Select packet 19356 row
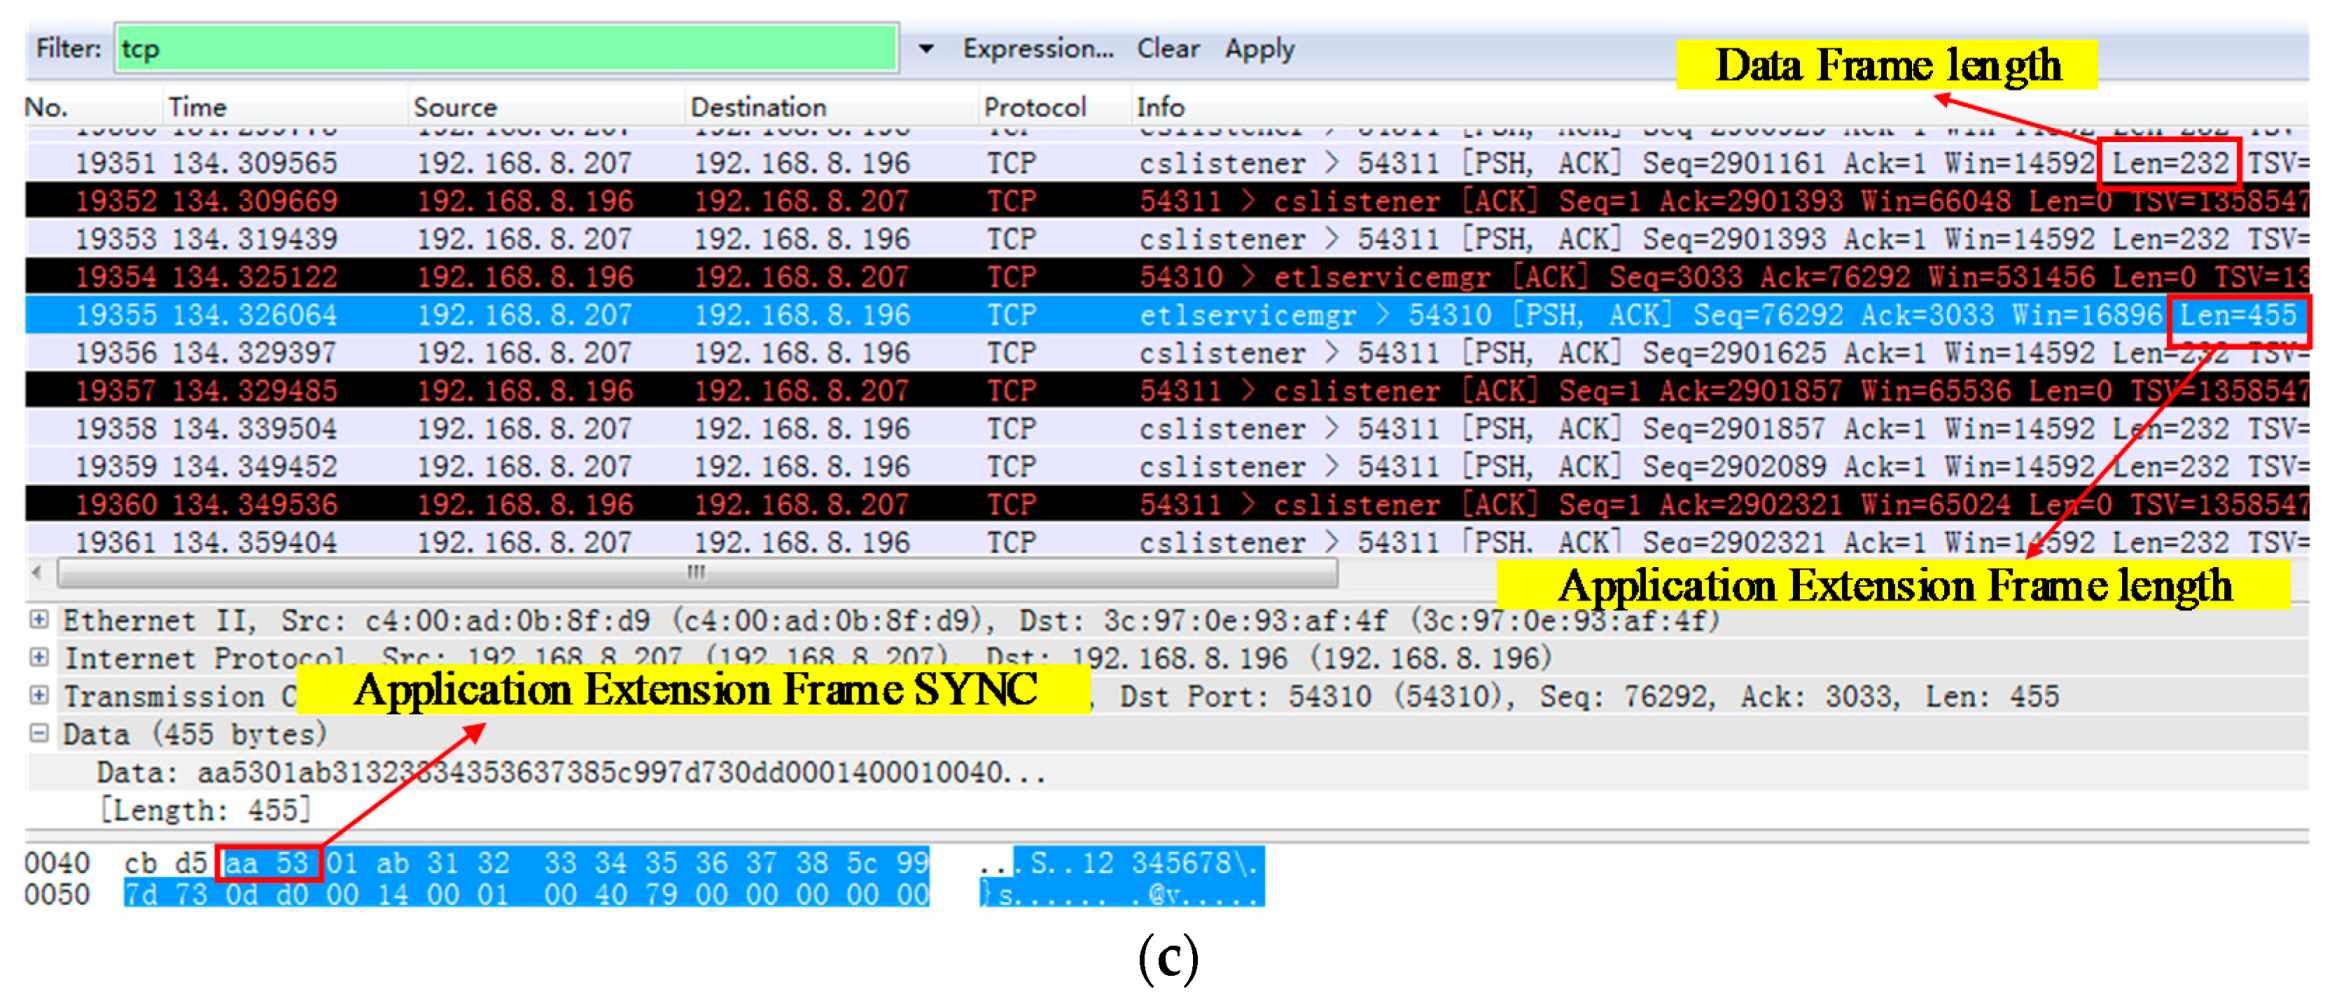 tap(1167, 353)
